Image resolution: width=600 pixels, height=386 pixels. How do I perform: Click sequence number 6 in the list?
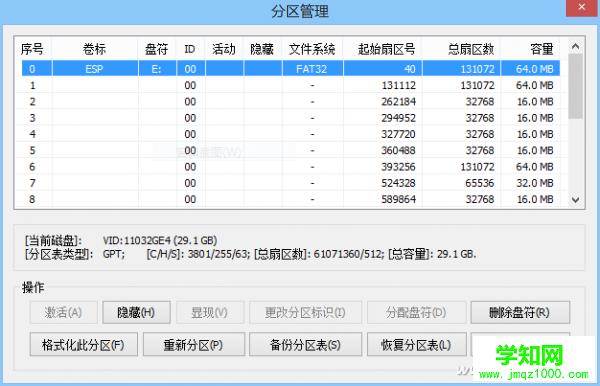[32, 167]
